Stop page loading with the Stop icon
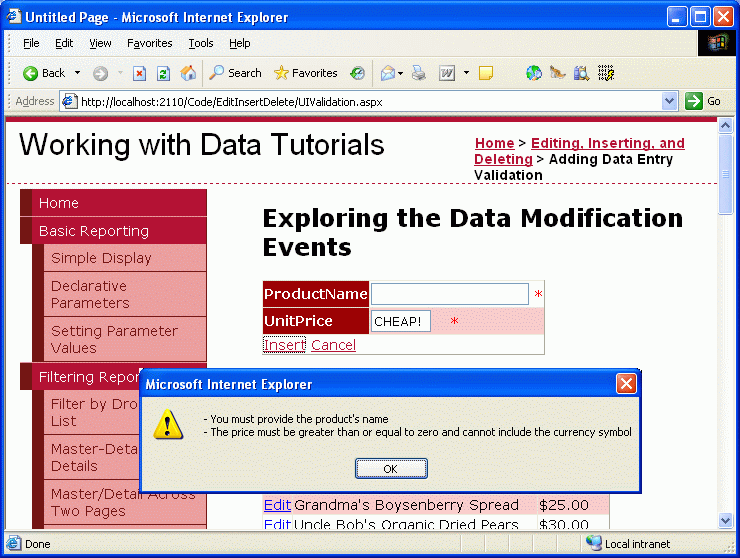Image resolution: width=740 pixels, height=558 pixels. tap(139, 73)
